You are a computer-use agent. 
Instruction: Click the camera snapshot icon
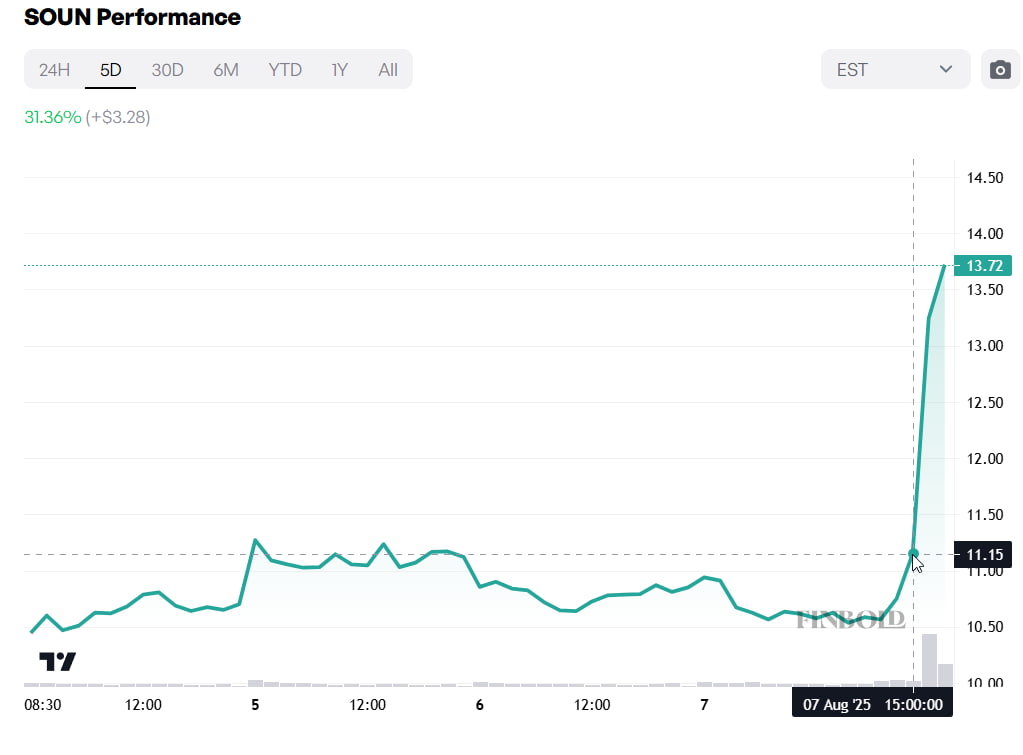tap(1000, 69)
